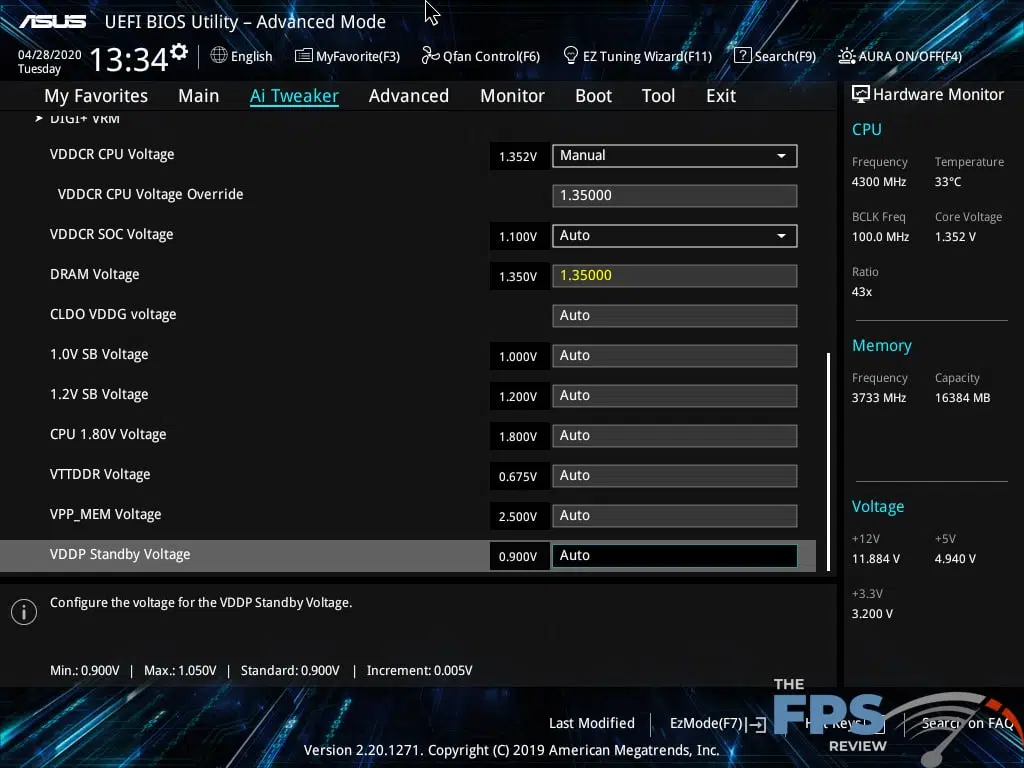Click the EzMode exit arrow icon
The height and width of the screenshot is (768, 1024).
pos(758,724)
